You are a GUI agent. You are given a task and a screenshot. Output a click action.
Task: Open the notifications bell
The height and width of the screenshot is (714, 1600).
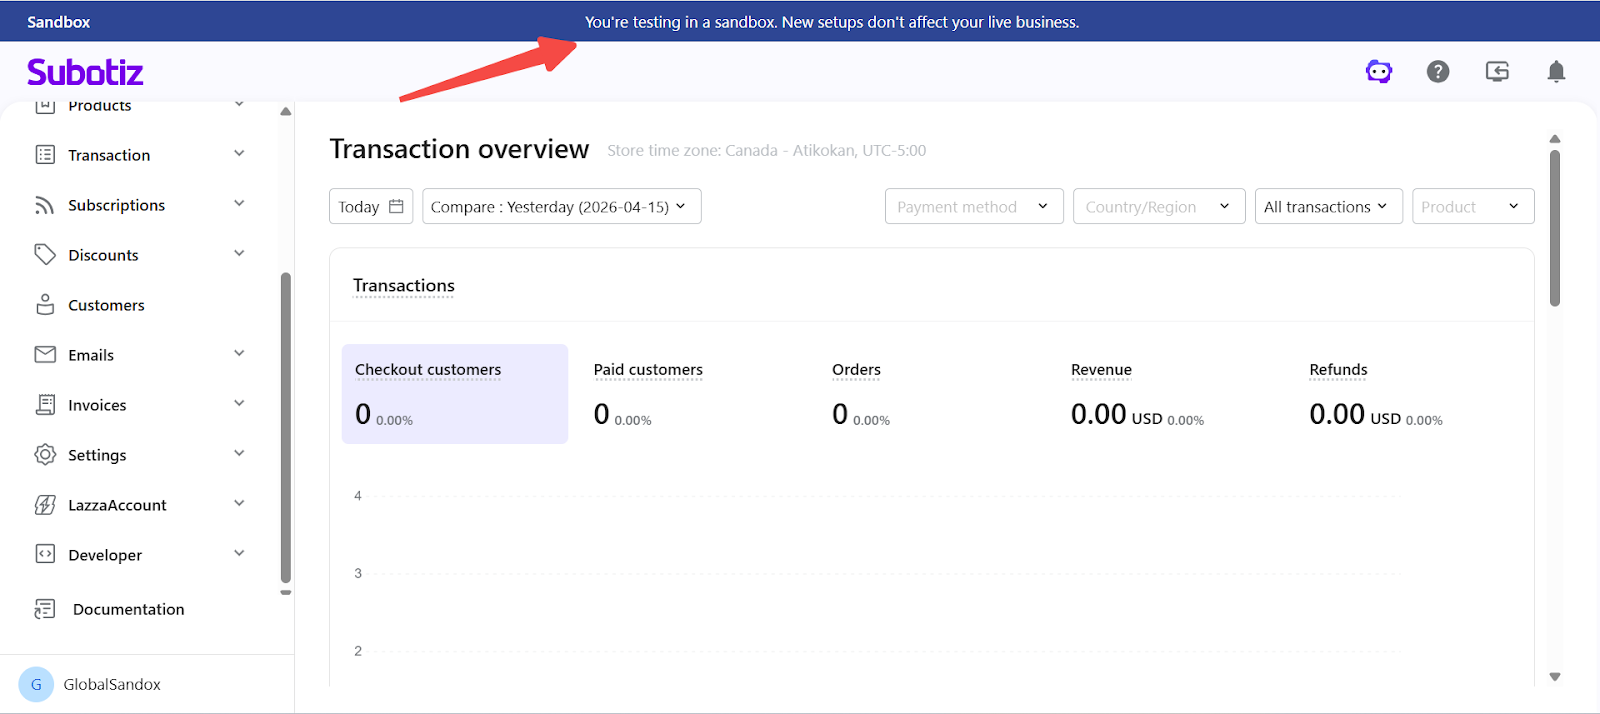coord(1556,71)
